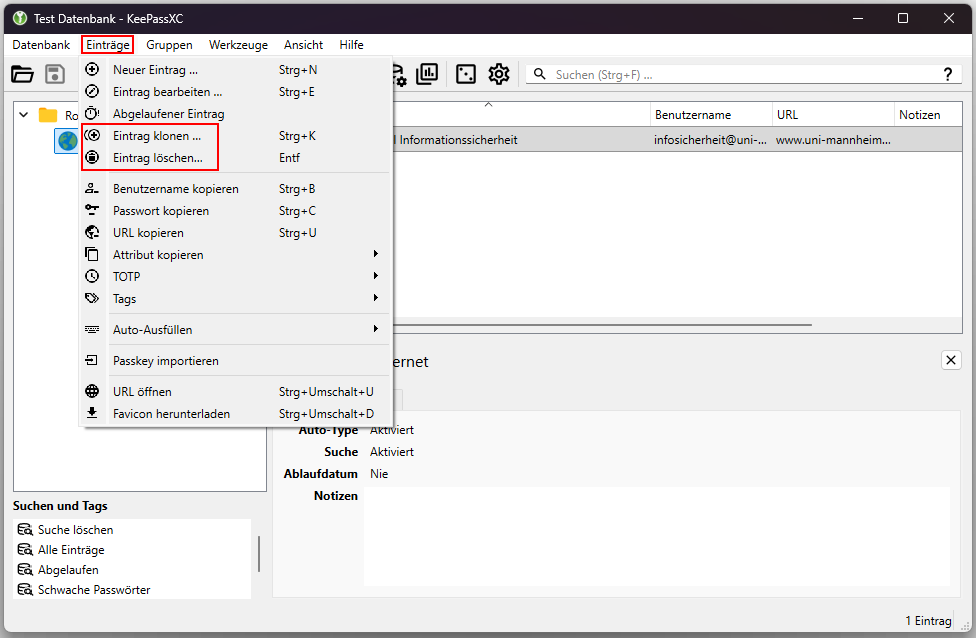Expand the Attribut kopieren submenu
976x638 pixels.
coord(375,254)
